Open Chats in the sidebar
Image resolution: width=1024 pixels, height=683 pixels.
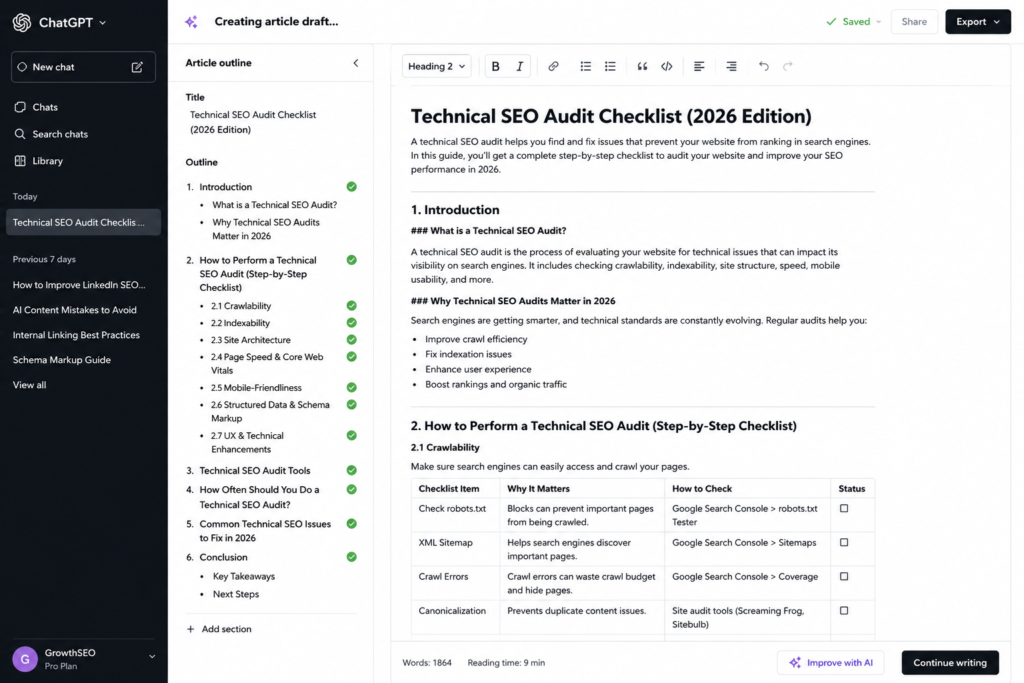tap(45, 107)
